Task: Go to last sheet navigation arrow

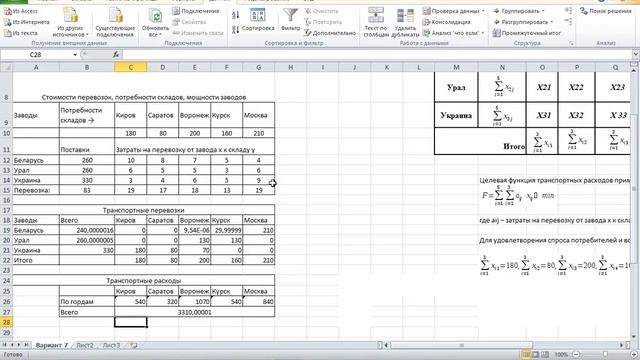Action: [26, 345]
